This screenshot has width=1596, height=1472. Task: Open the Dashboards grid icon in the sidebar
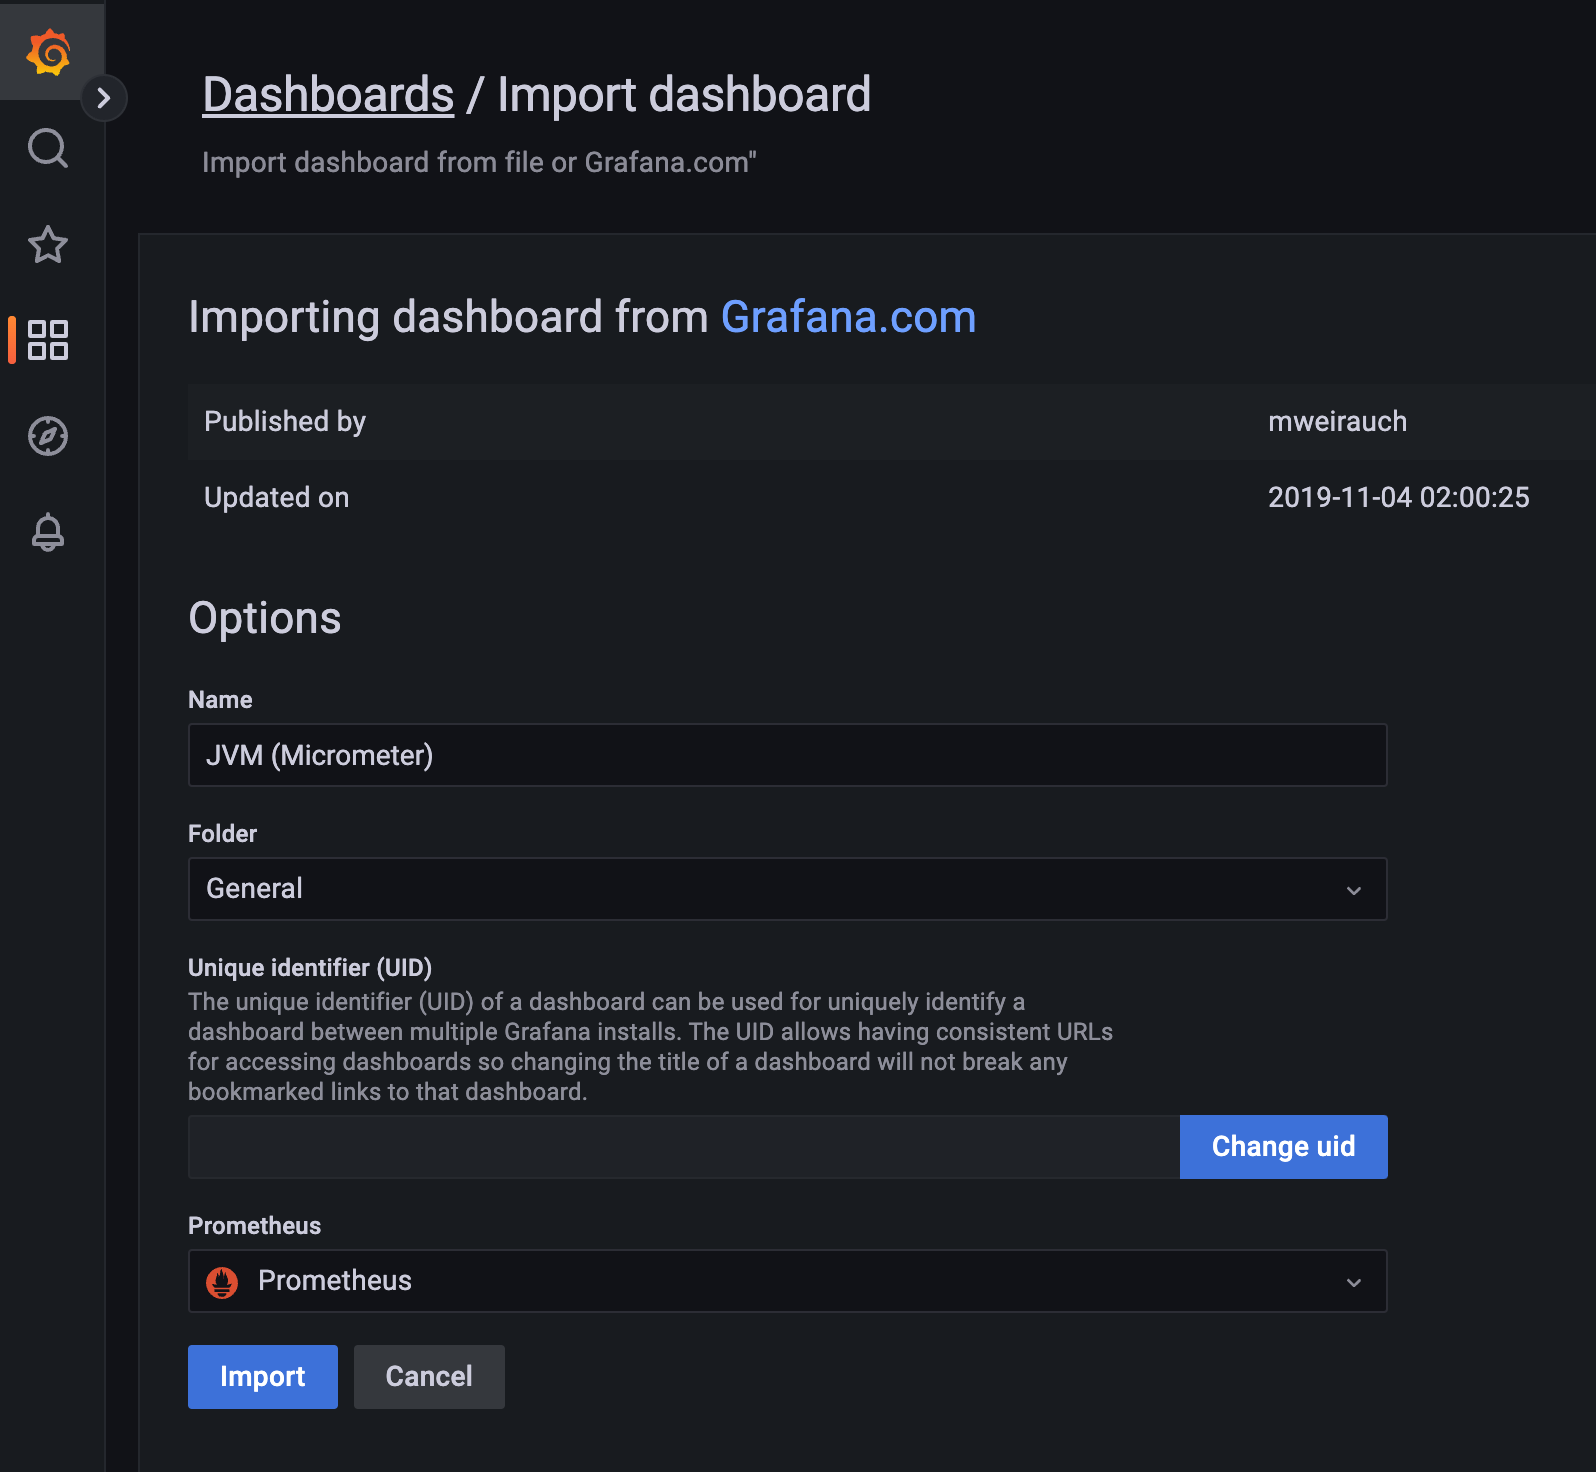[x=48, y=340]
